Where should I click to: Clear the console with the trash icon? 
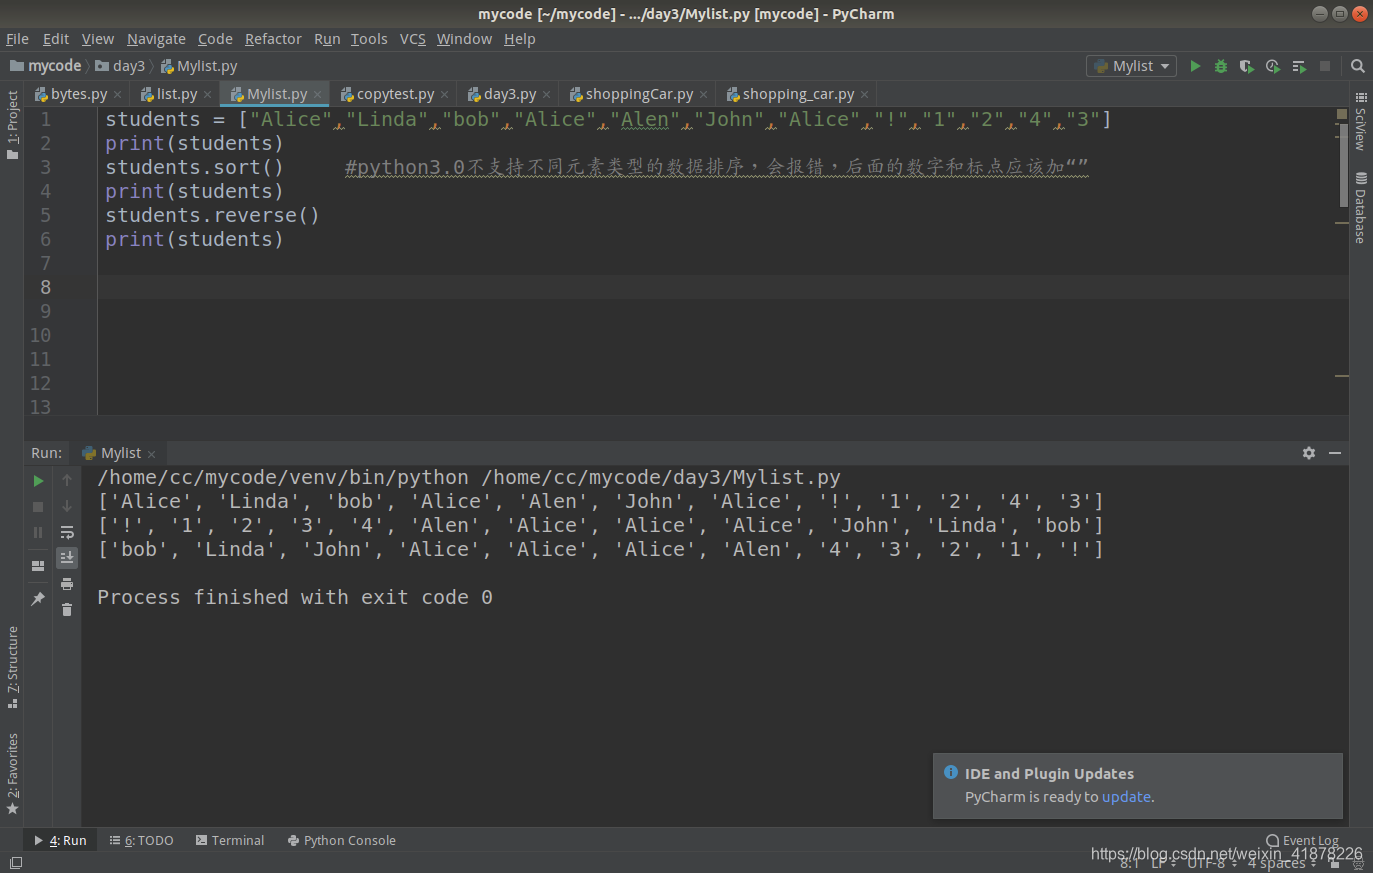click(x=67, y=609)
